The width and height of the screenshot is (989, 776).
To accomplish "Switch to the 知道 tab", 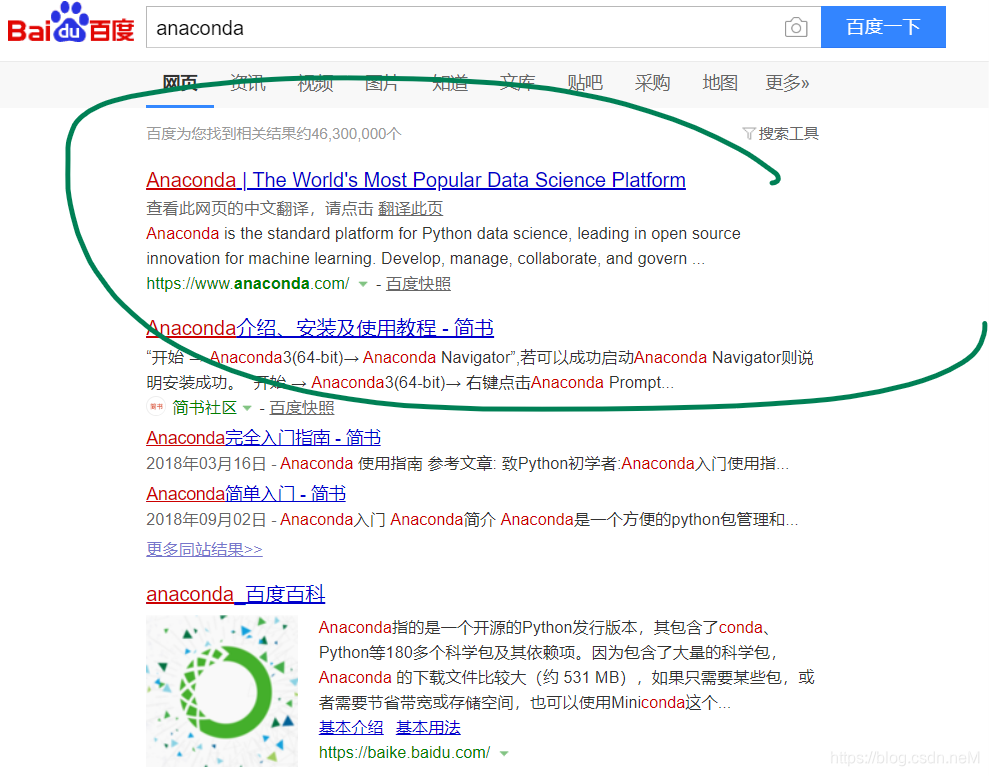I will pos(450,83).
